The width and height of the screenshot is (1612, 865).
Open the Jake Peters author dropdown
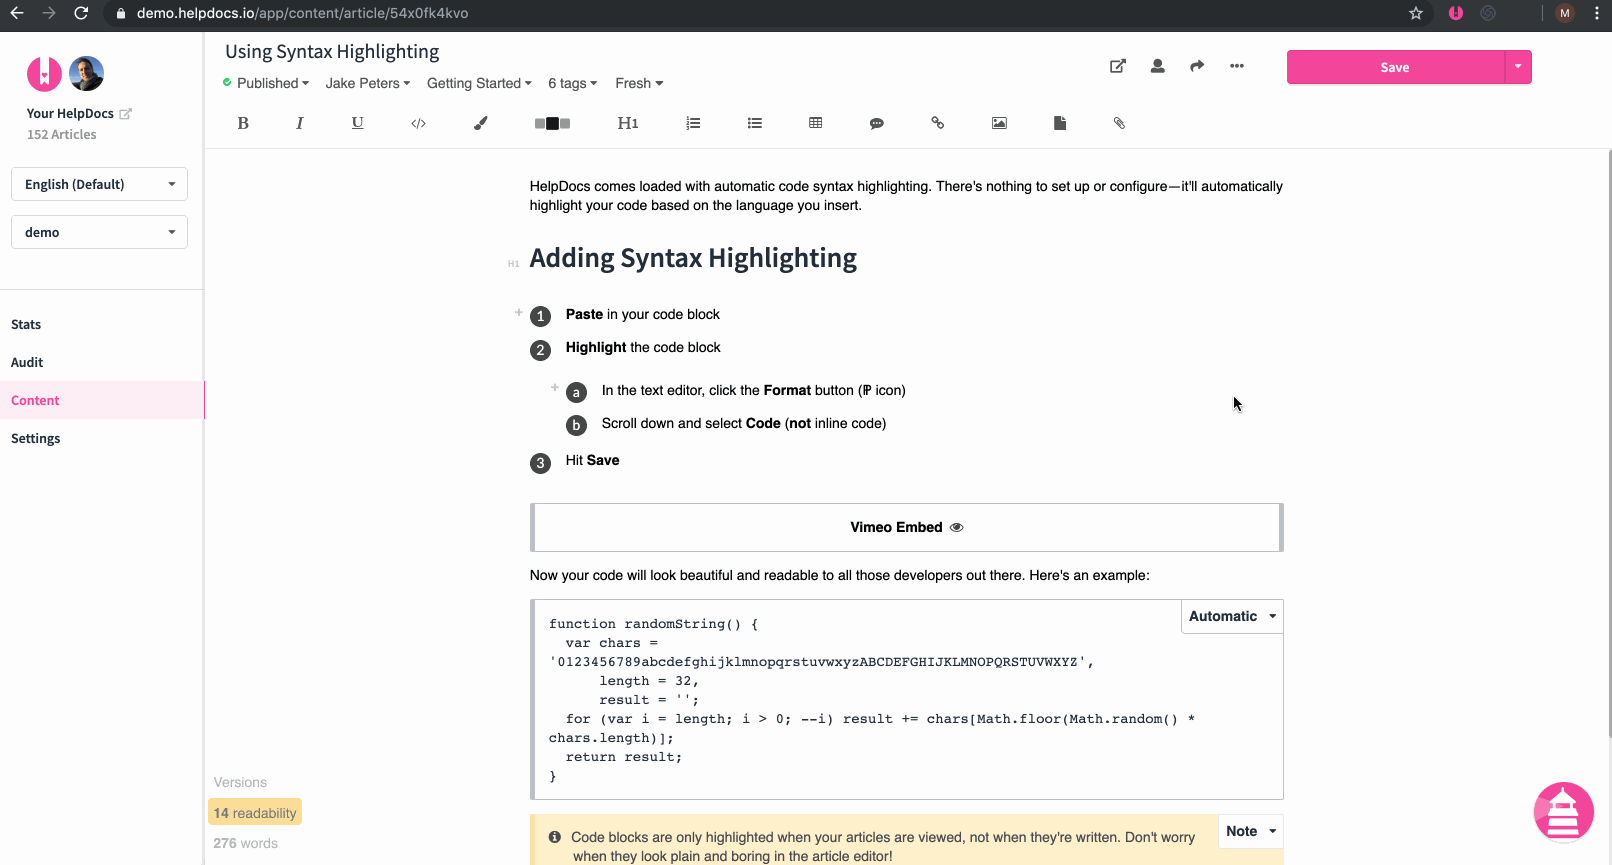(x=368, y=83)
